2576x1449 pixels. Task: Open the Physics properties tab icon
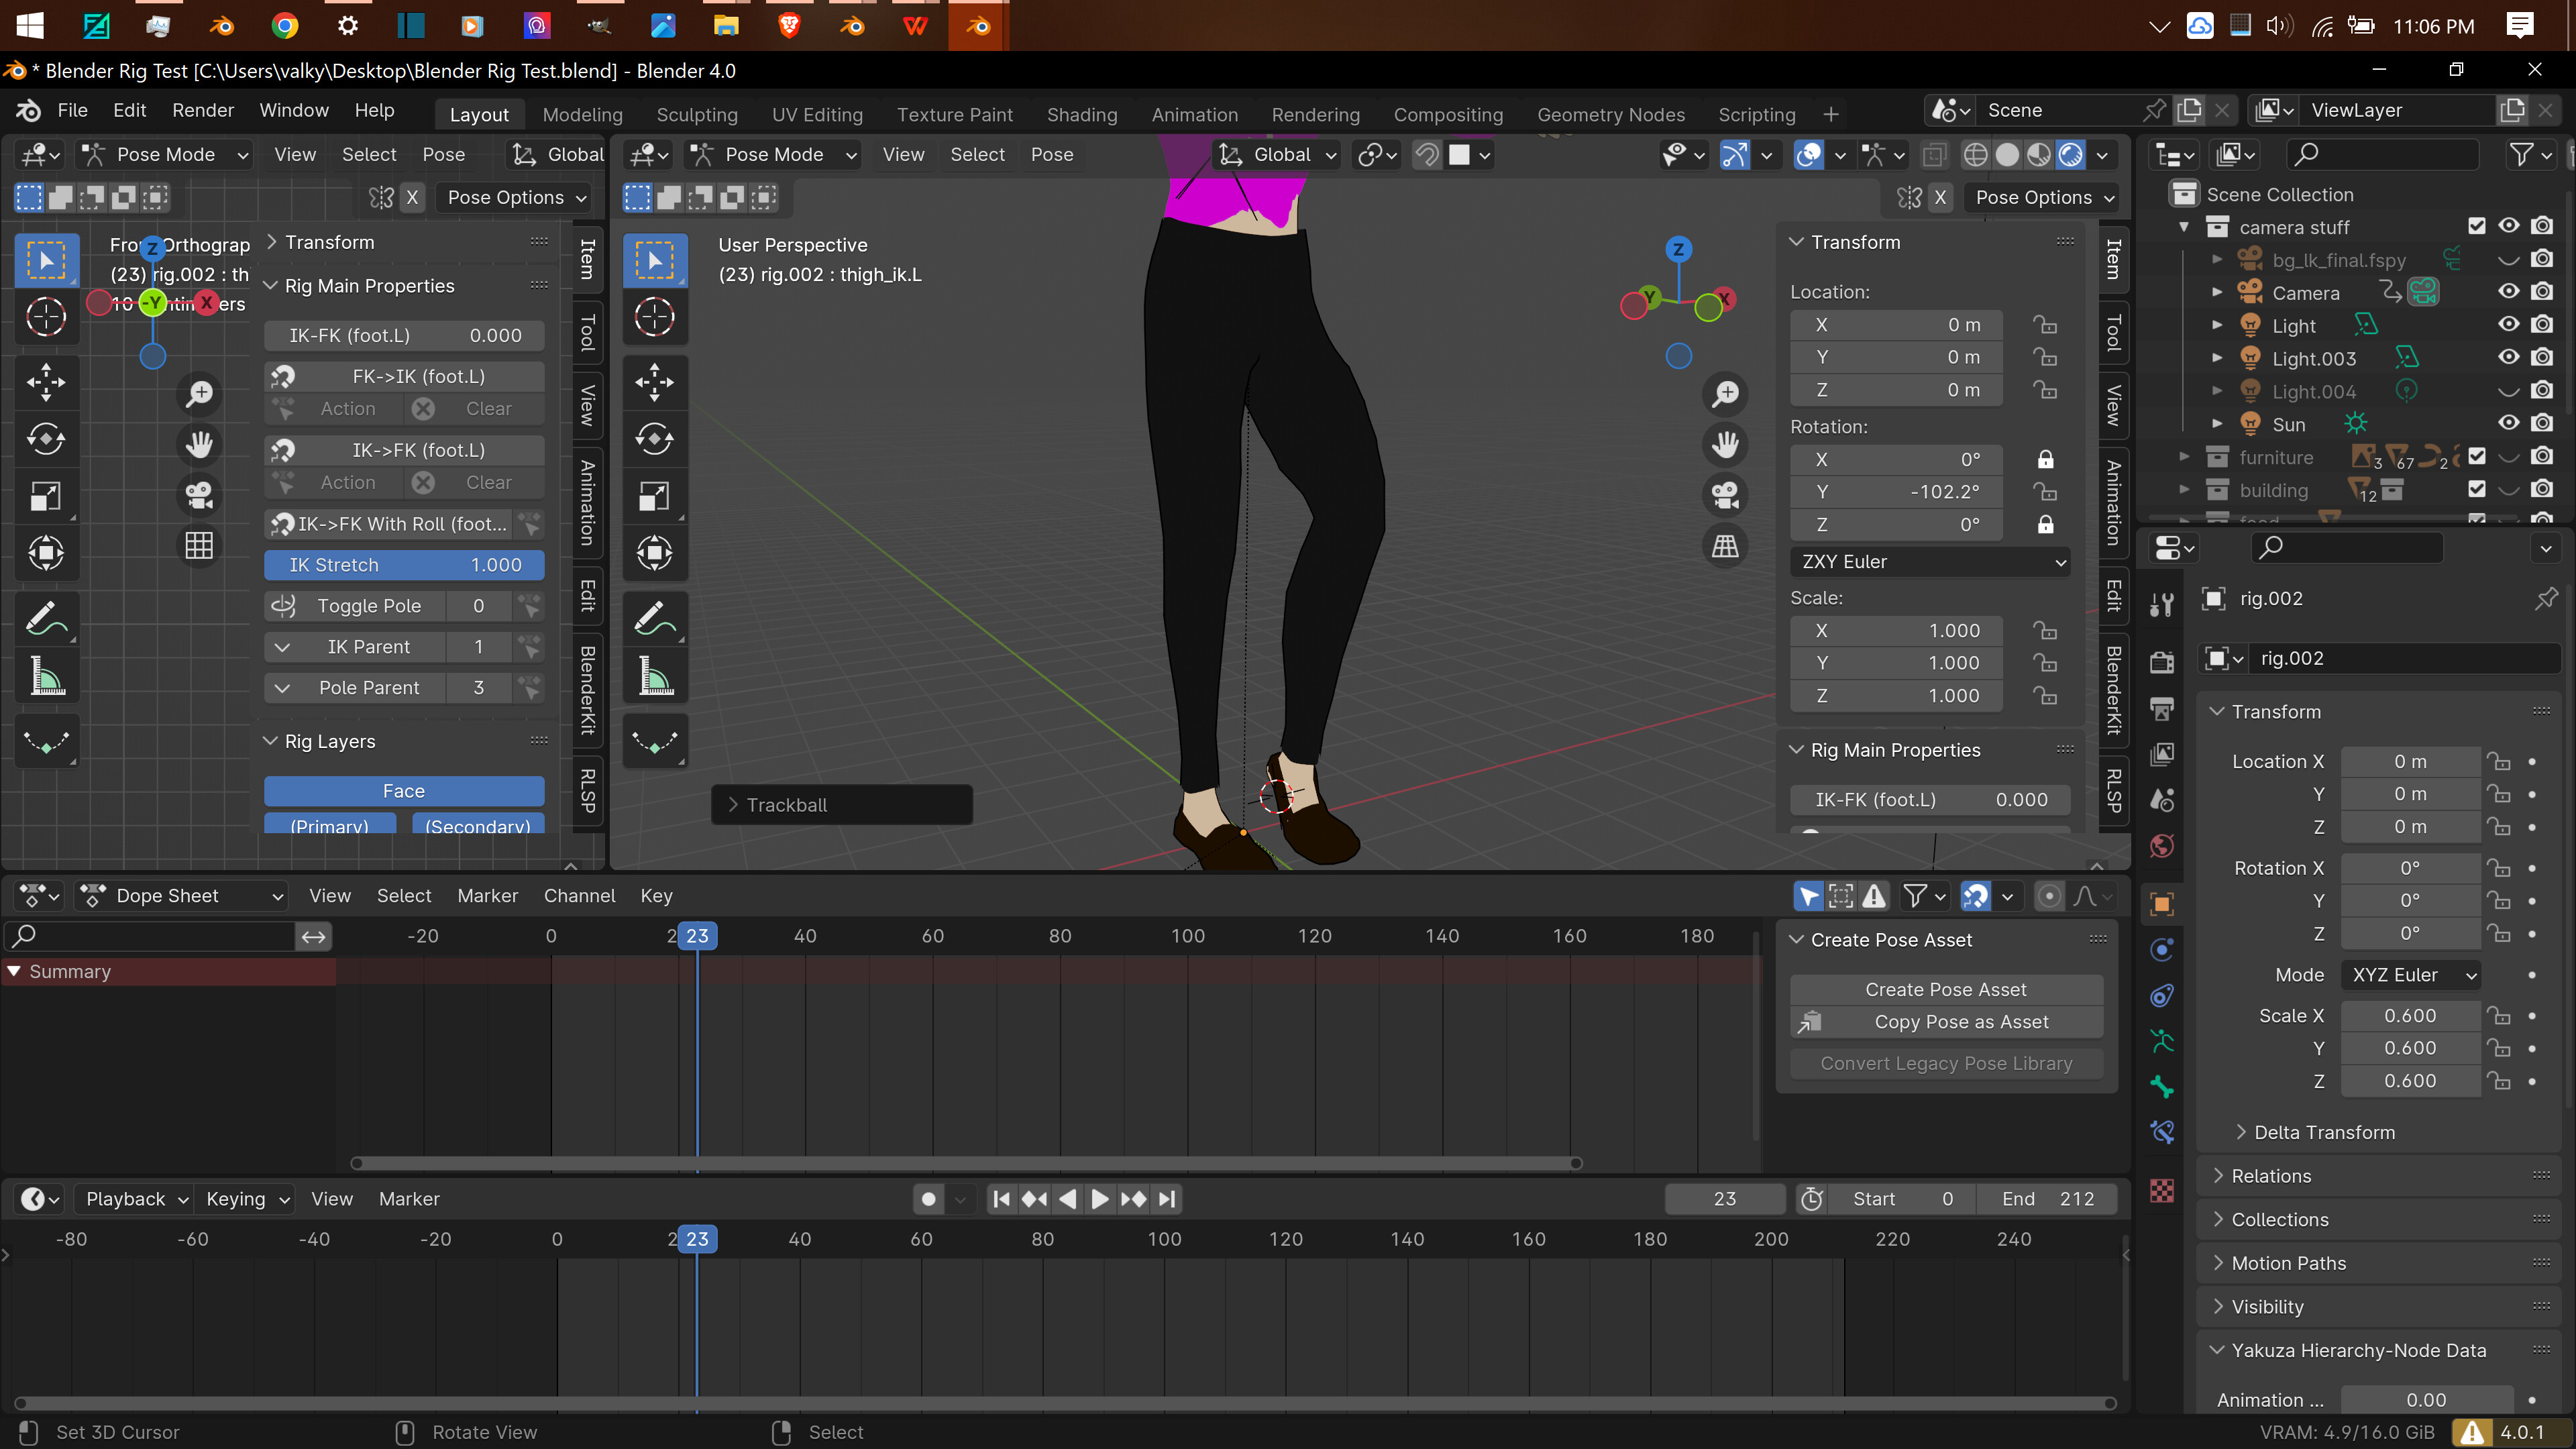coord(2162,950)
